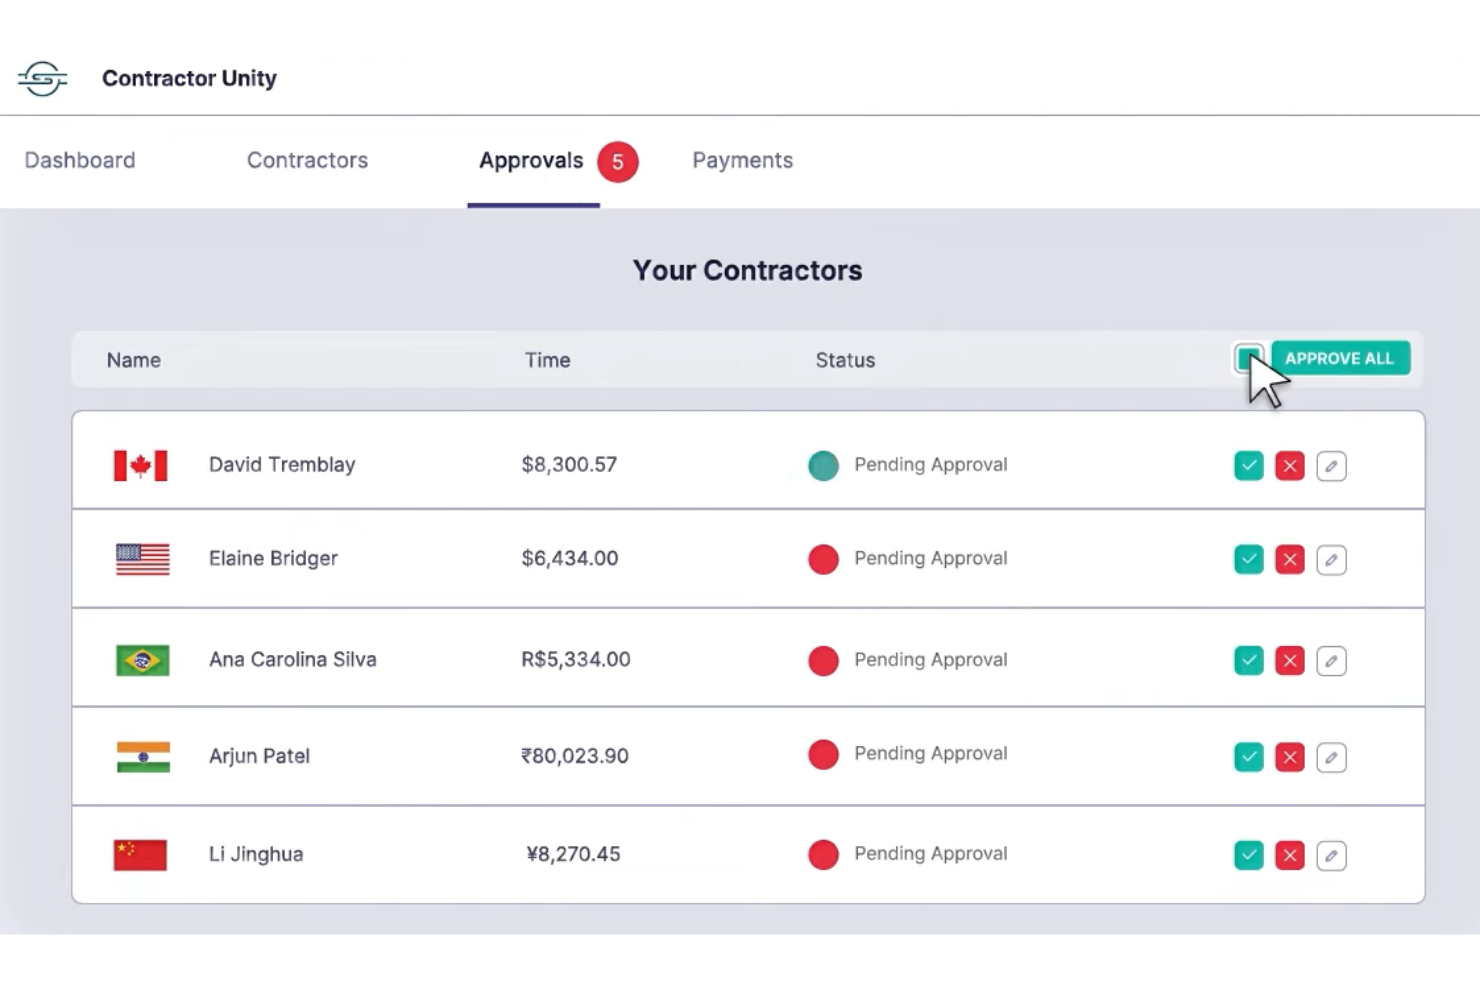Select the name Arjun Patel
Image resolution: width=1480 pixels, height=987 pixels.
259,756
